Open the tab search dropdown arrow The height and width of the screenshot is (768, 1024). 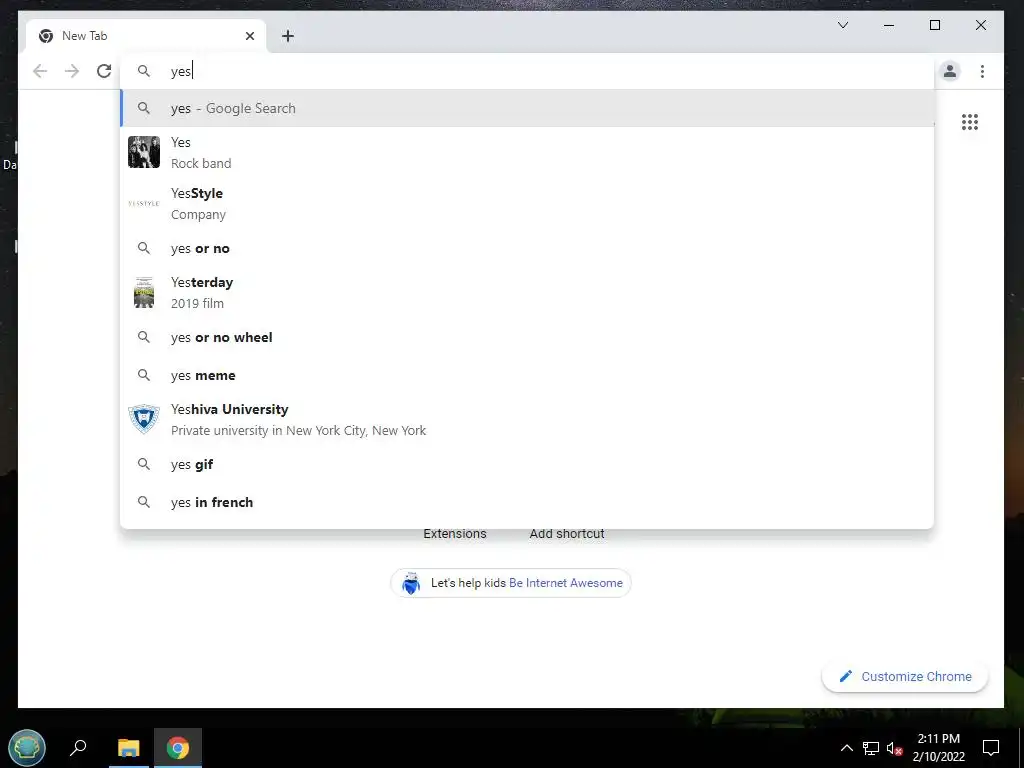click(x=843, y=25)
